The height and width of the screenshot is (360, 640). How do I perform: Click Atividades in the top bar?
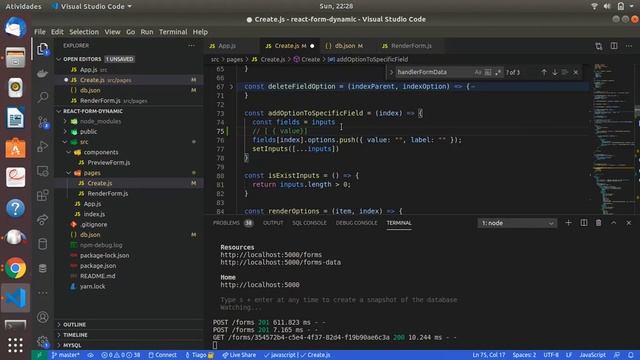(23, 6)
